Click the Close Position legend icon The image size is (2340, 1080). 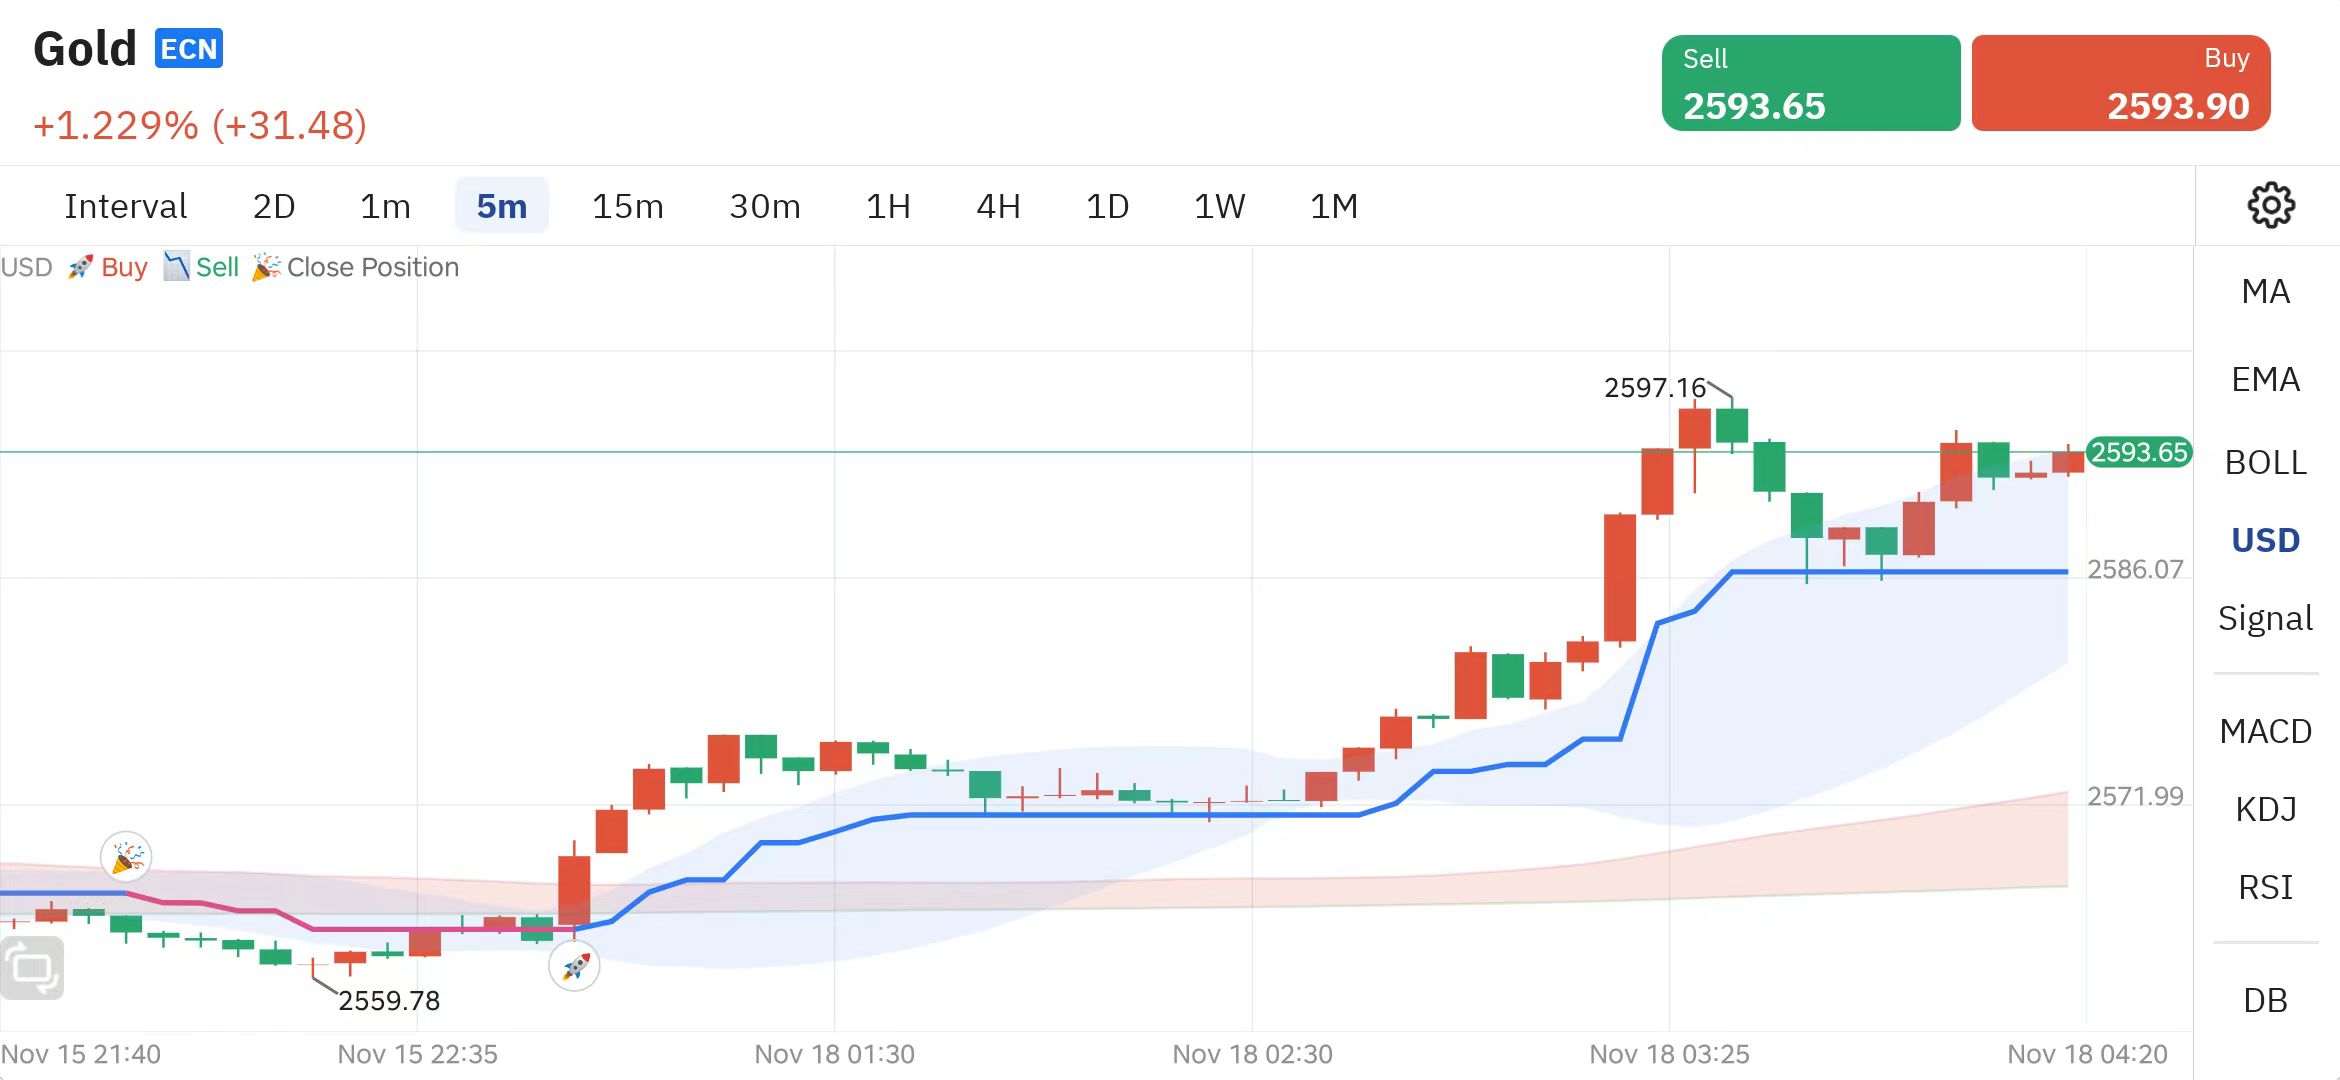pyautogui.click(x=265, y=267)
